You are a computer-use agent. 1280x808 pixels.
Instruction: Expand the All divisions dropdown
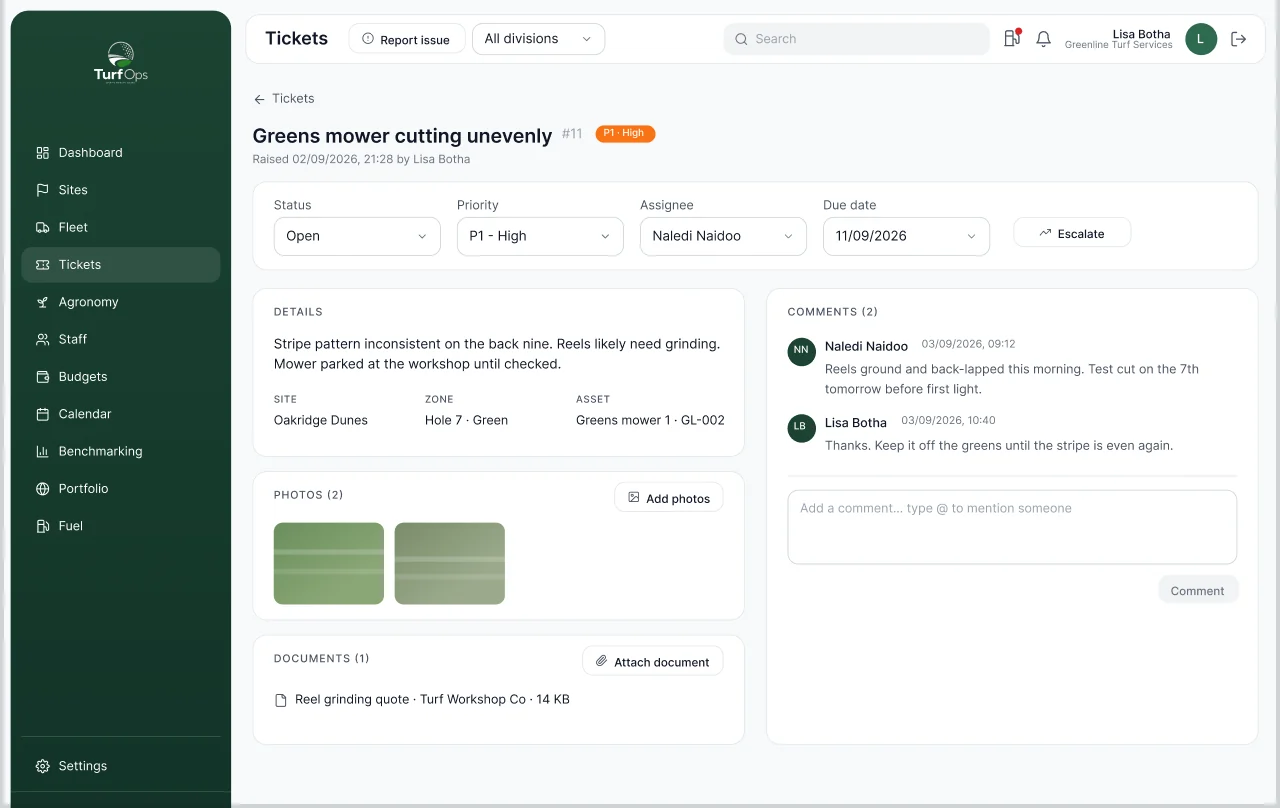[x=538, y=39]
